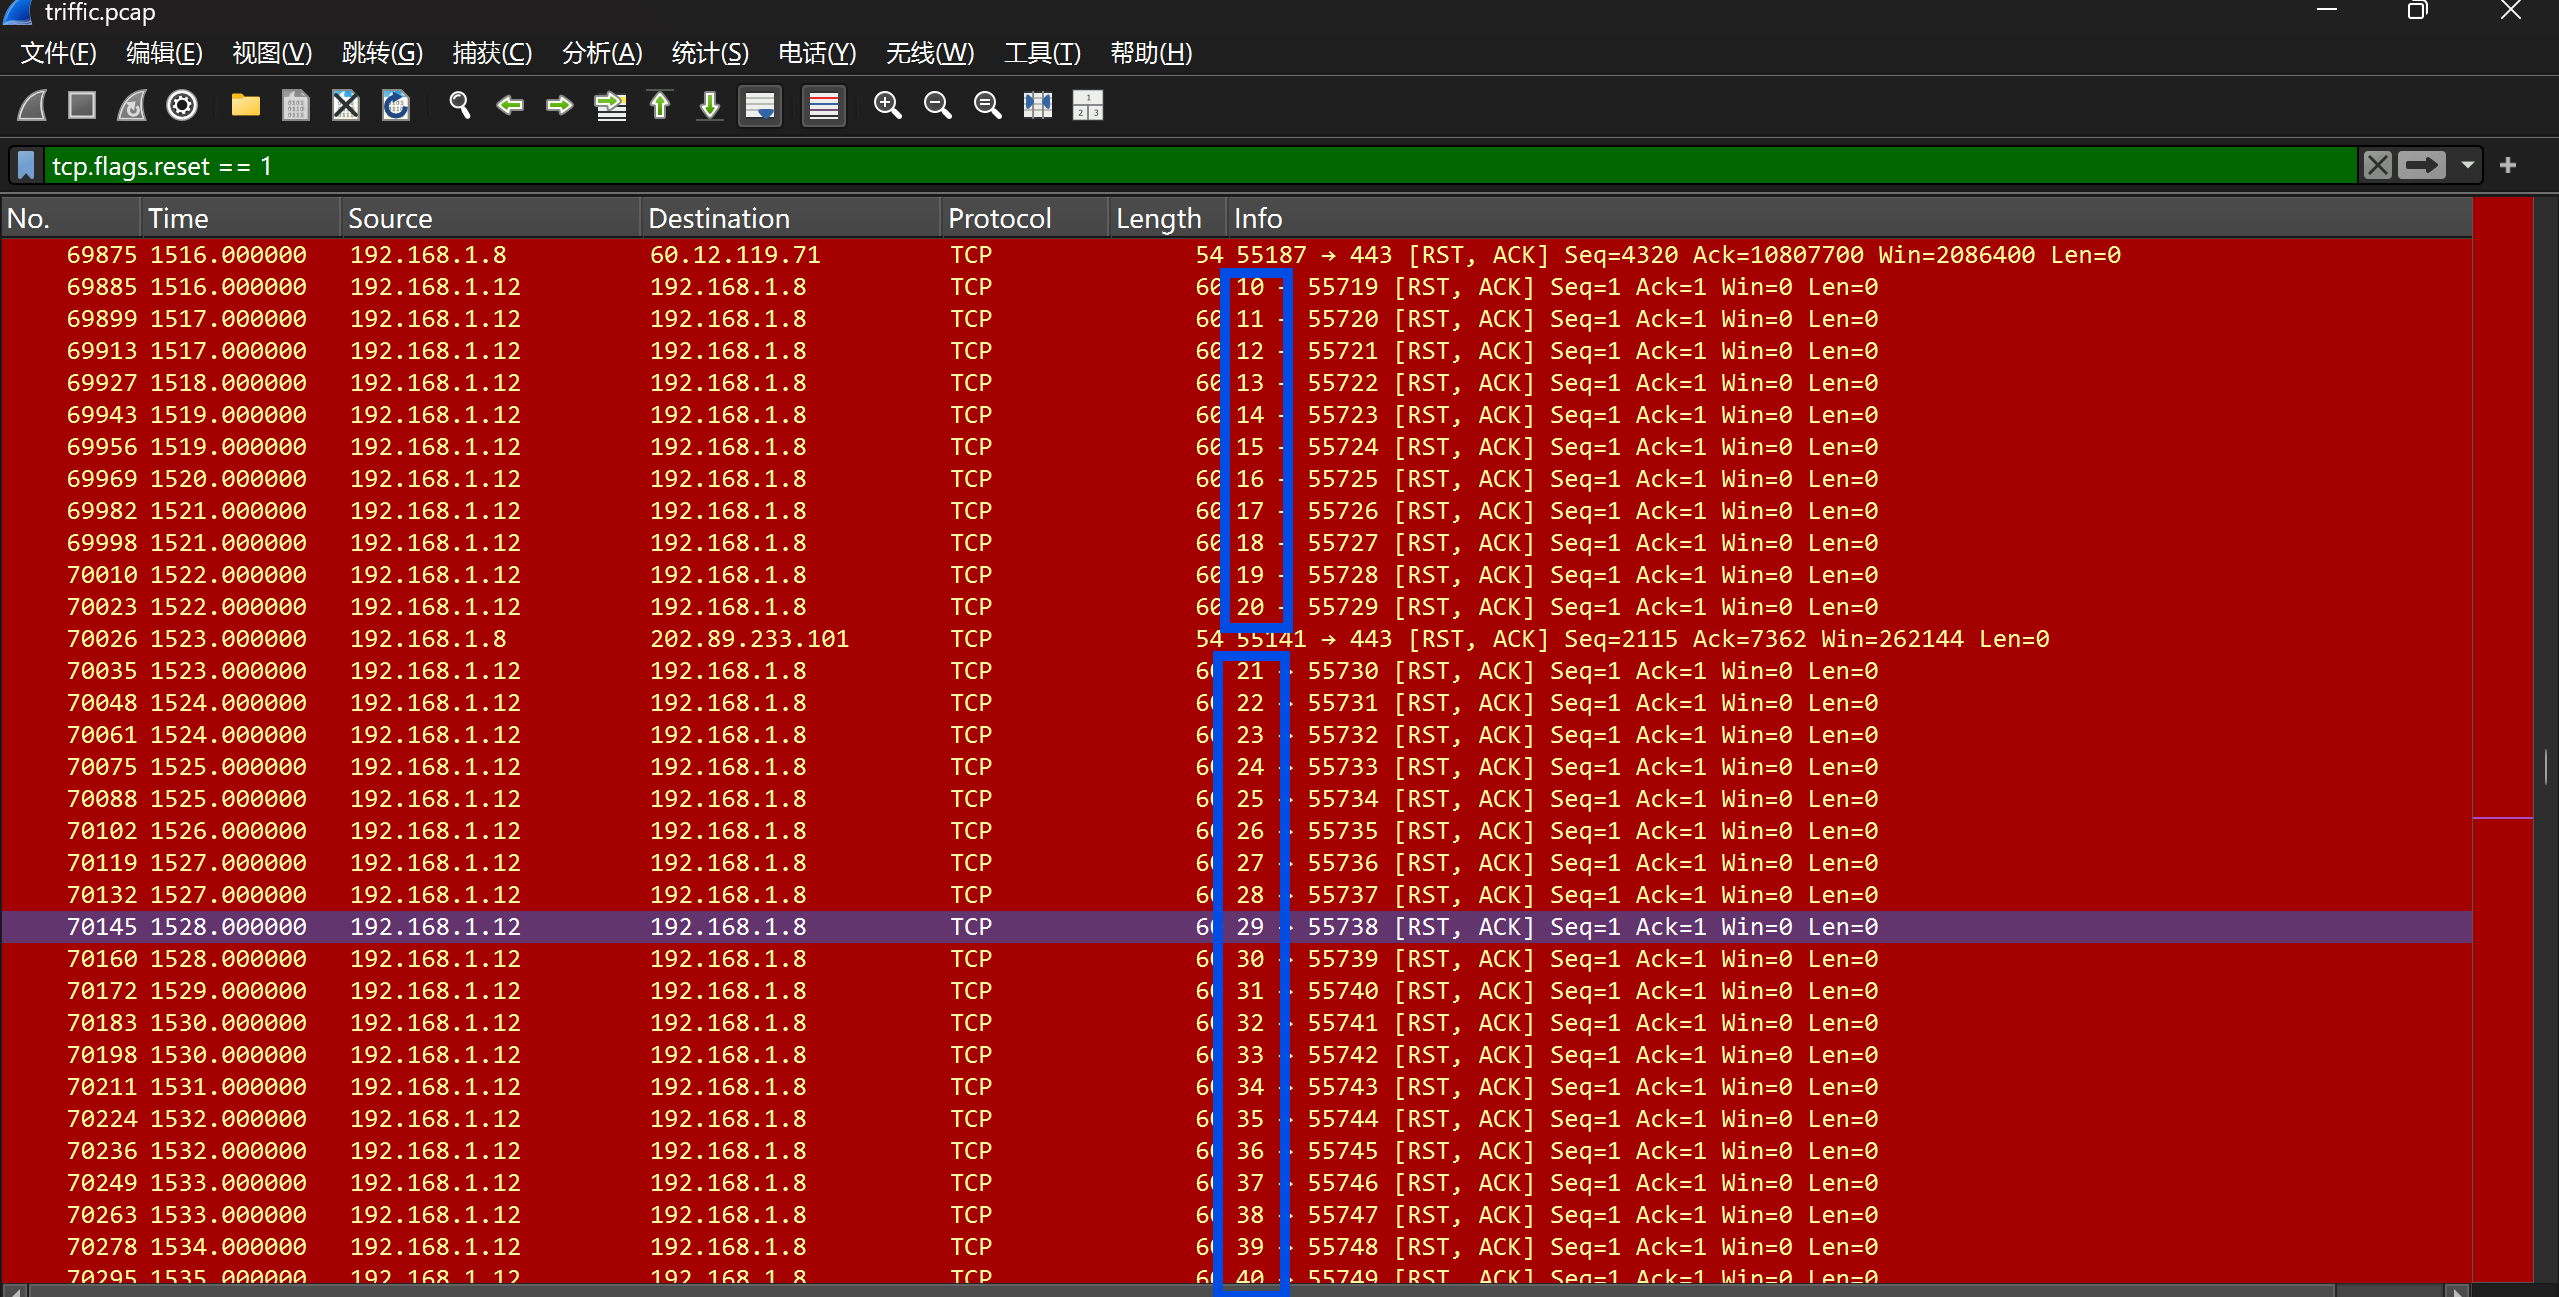Open the 分析(A) menu

click(603, 53)
